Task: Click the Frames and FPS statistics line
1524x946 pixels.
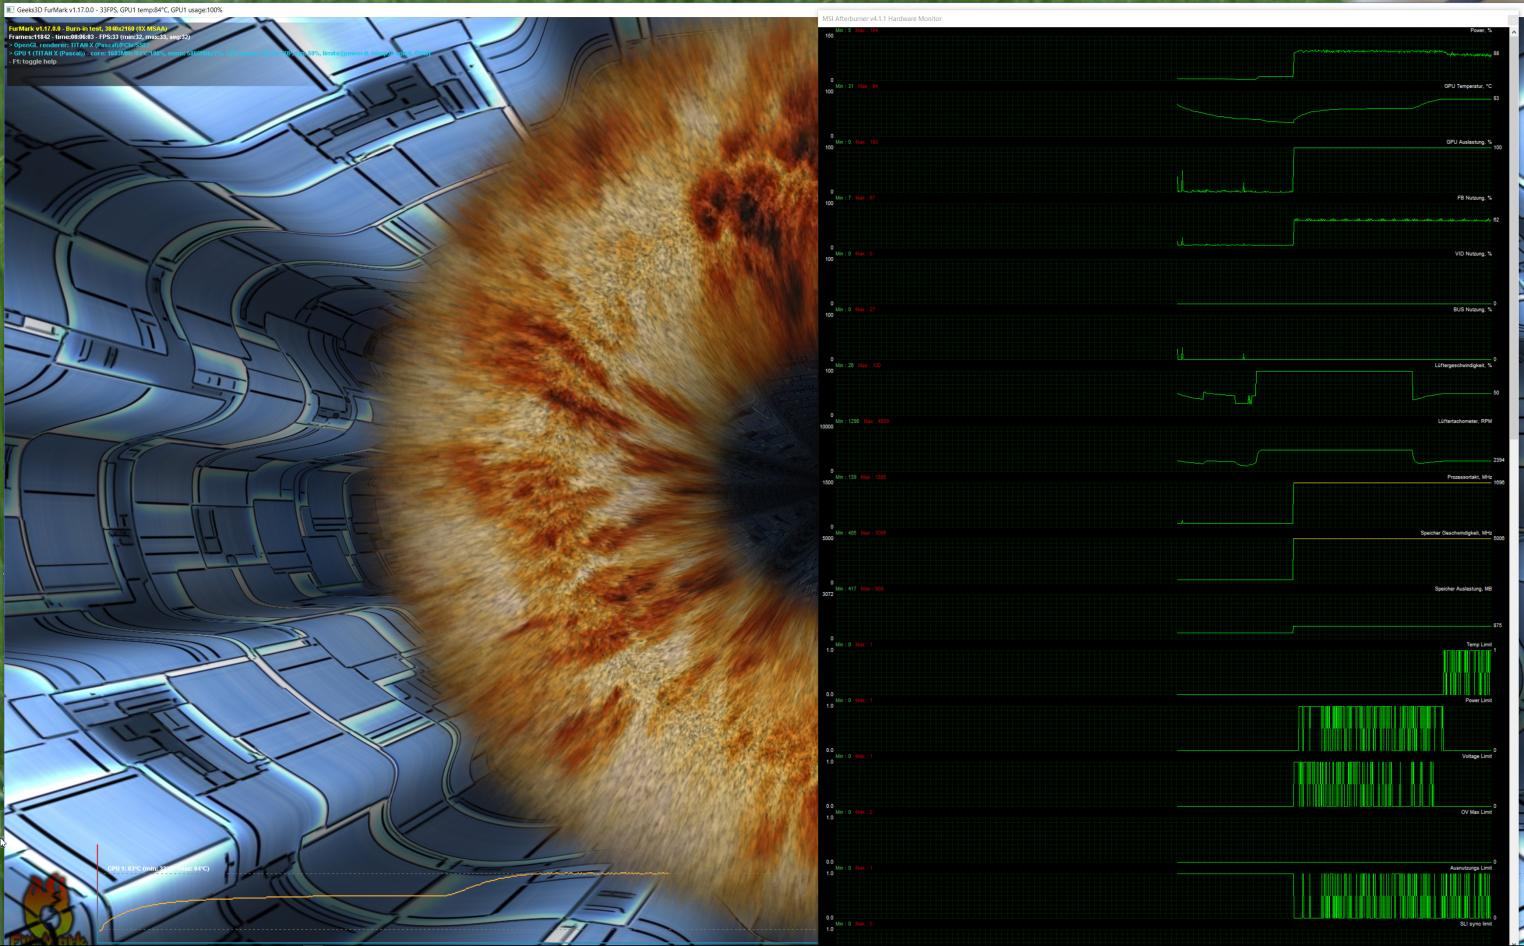Action: pos(99,37)
